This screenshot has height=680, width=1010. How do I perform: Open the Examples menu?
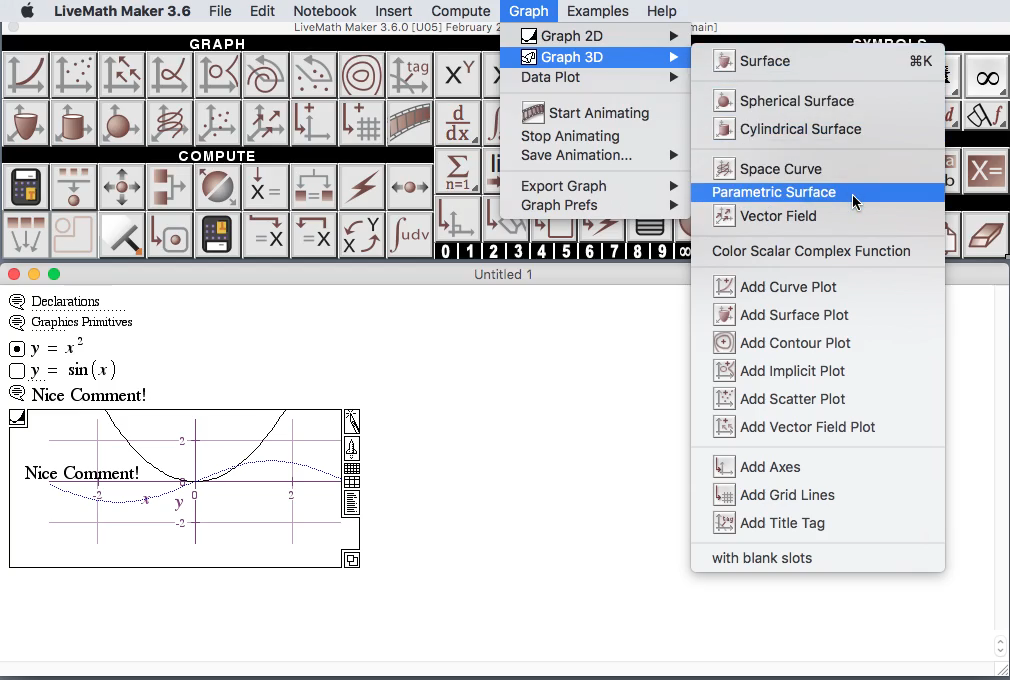pos(598,11)
